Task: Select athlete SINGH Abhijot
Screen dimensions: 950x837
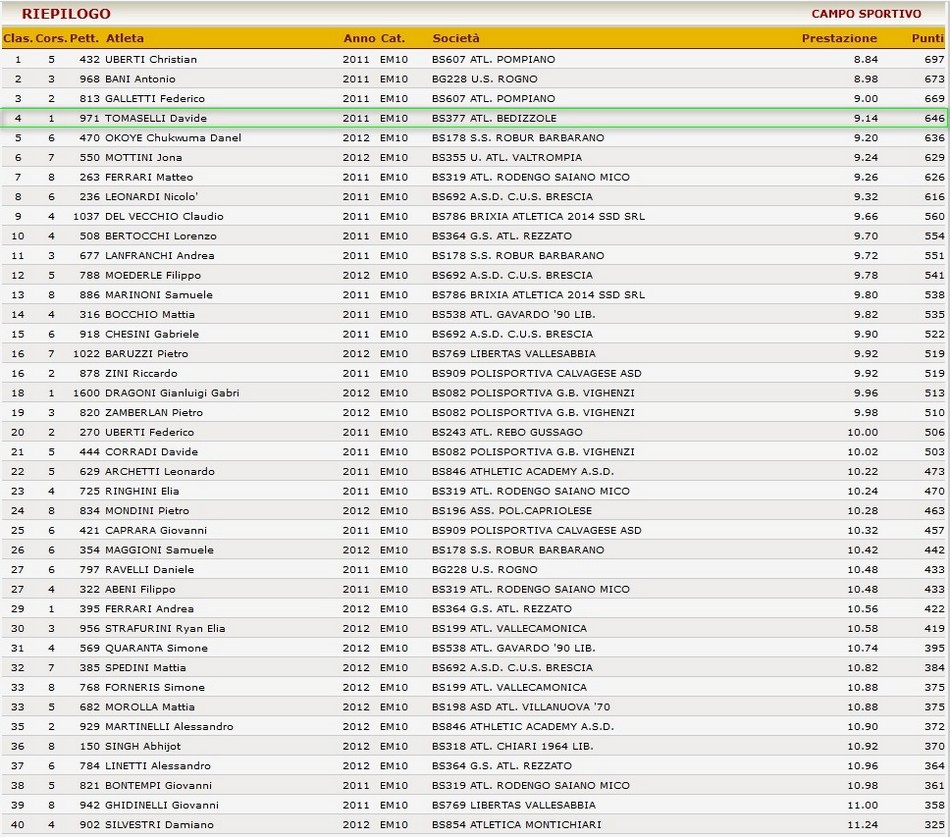Action: [143, 746]
